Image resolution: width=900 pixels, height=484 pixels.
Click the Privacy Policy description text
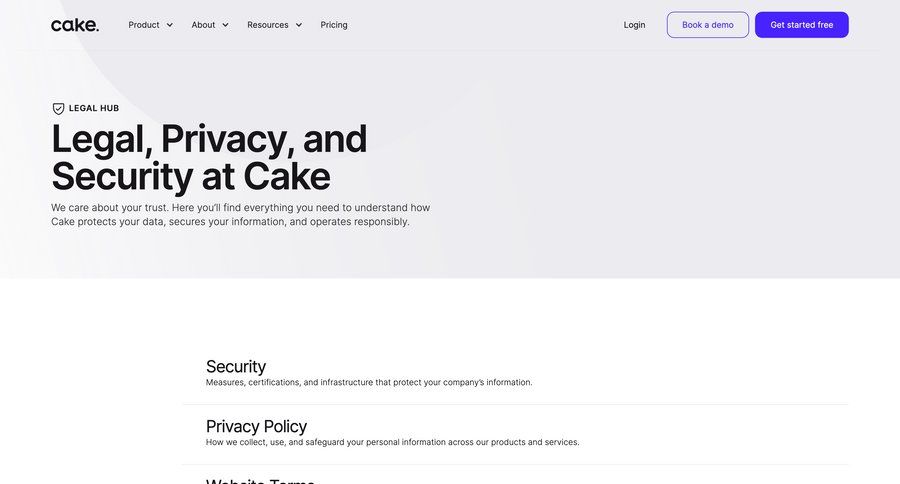[392, 442]
